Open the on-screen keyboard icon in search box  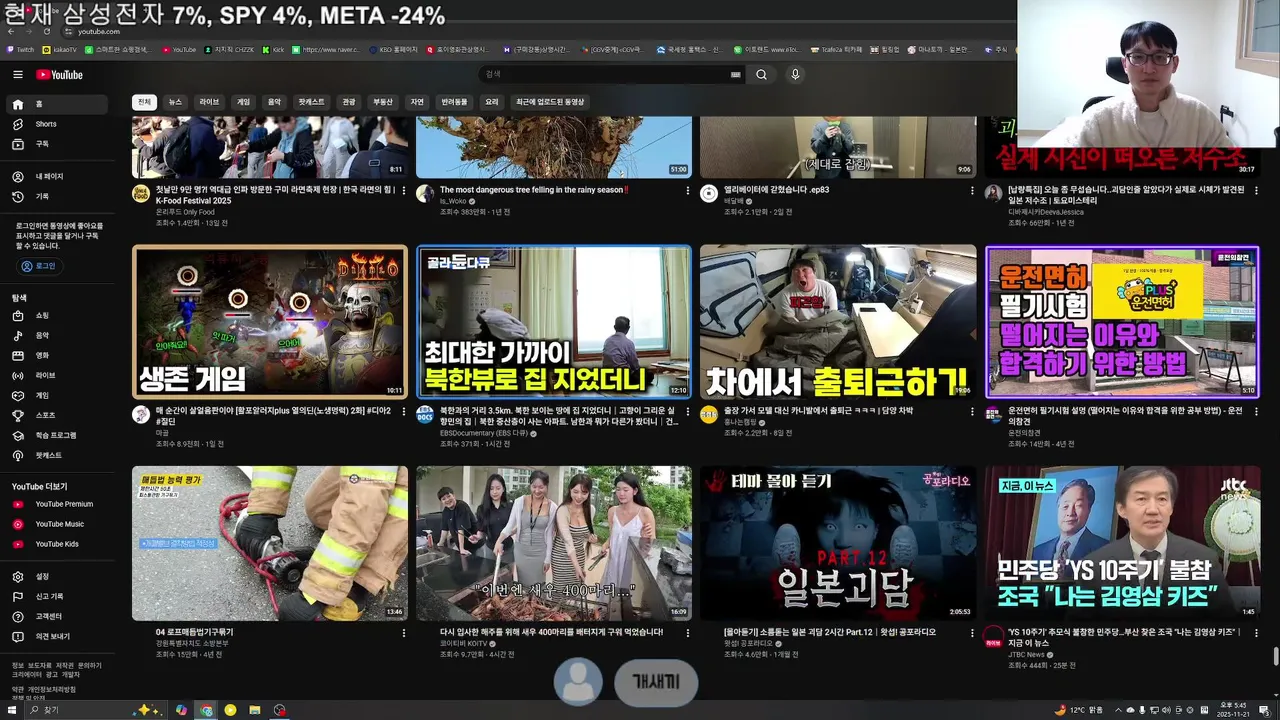pos(736,74)
